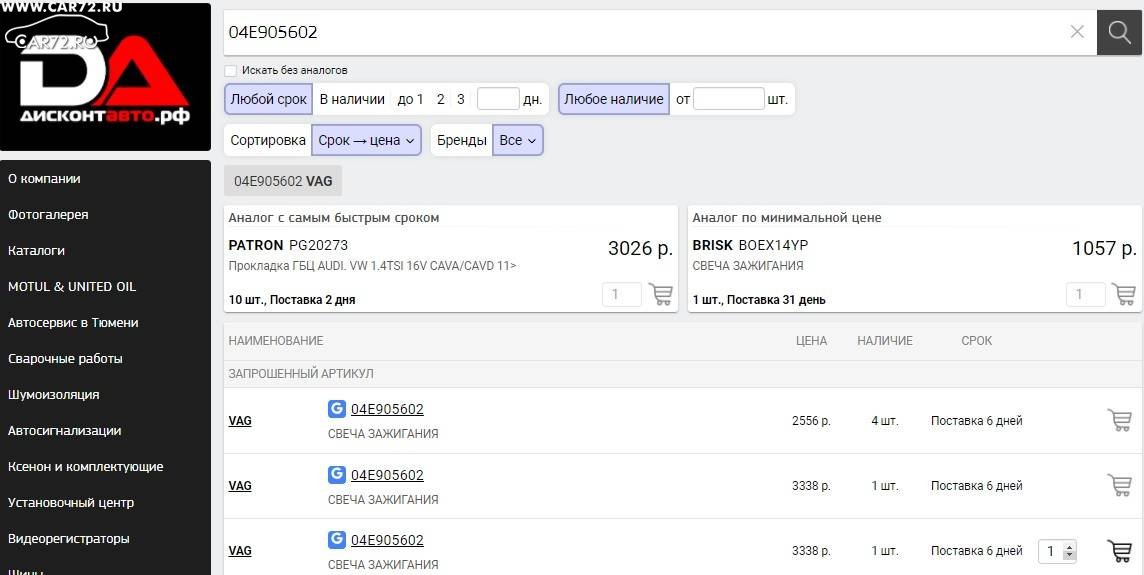Click the 2556 р. price cell
This screenshot has width=1144, height=575.
coord(811,421)
